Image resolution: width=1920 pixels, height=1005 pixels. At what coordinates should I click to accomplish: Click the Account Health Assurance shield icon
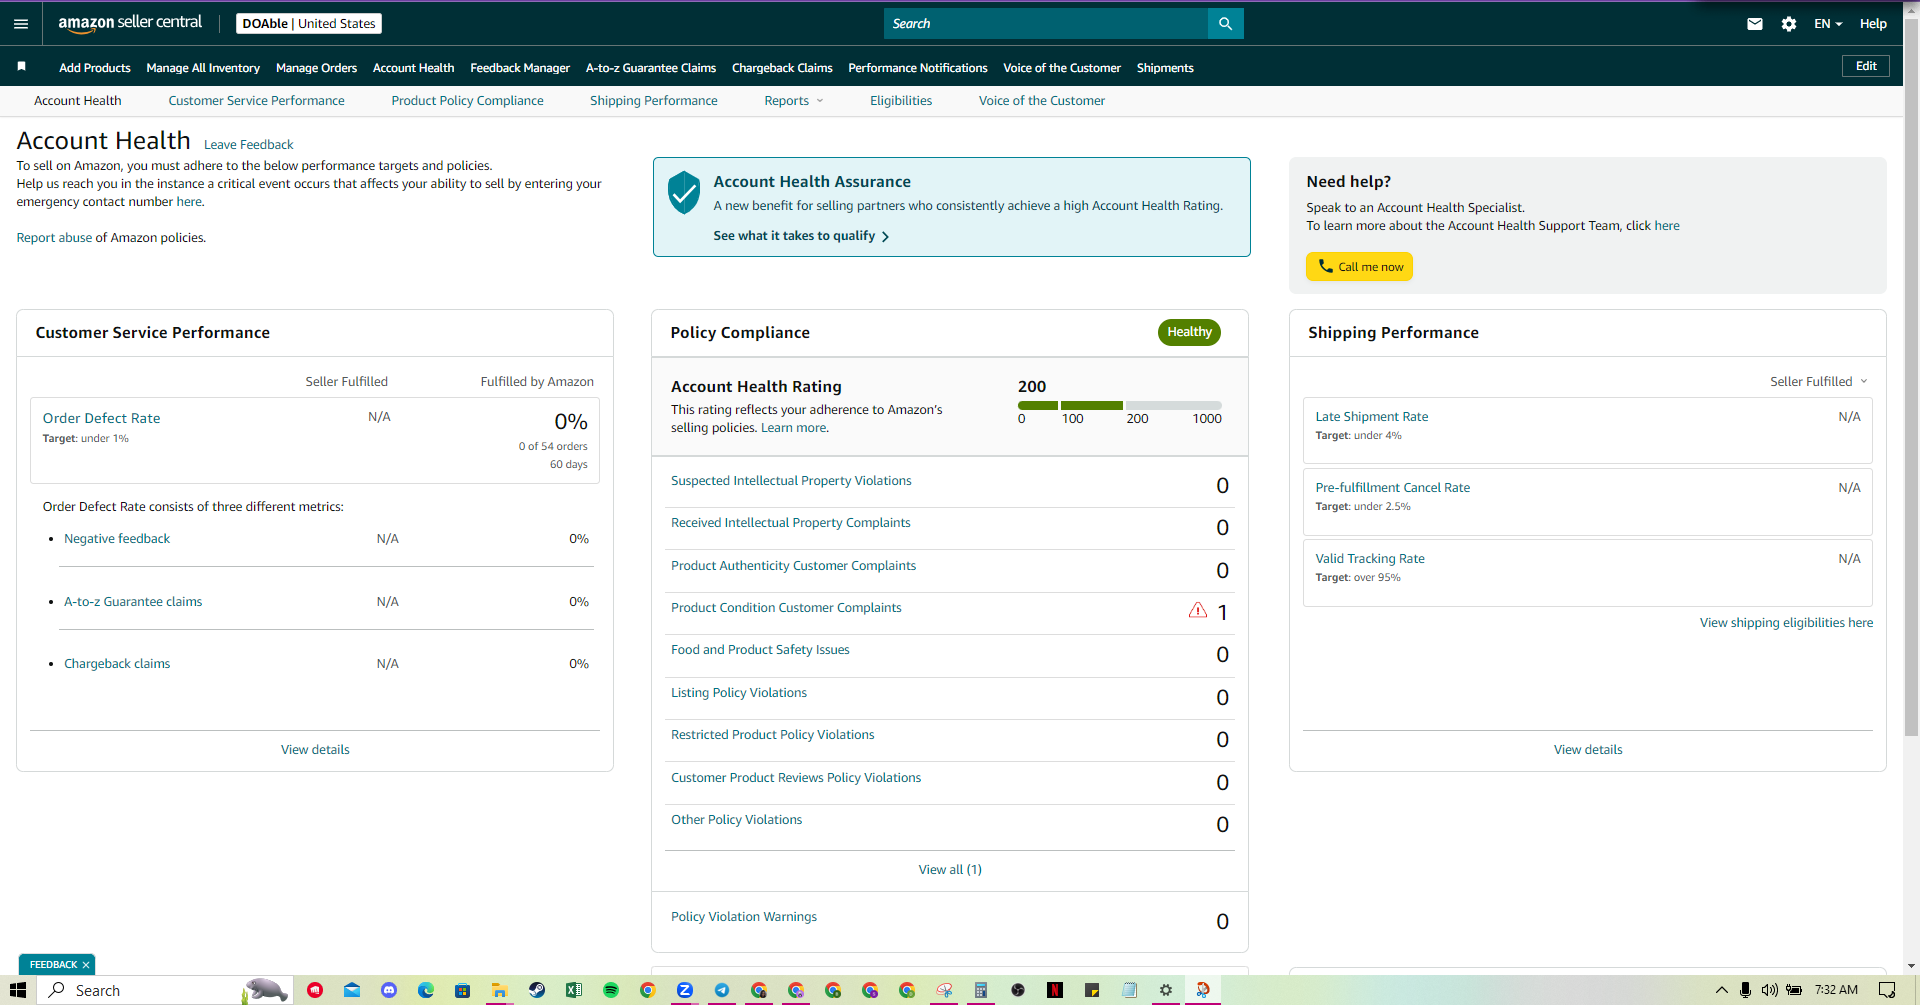pyautogui.click(x=684, y=192)
